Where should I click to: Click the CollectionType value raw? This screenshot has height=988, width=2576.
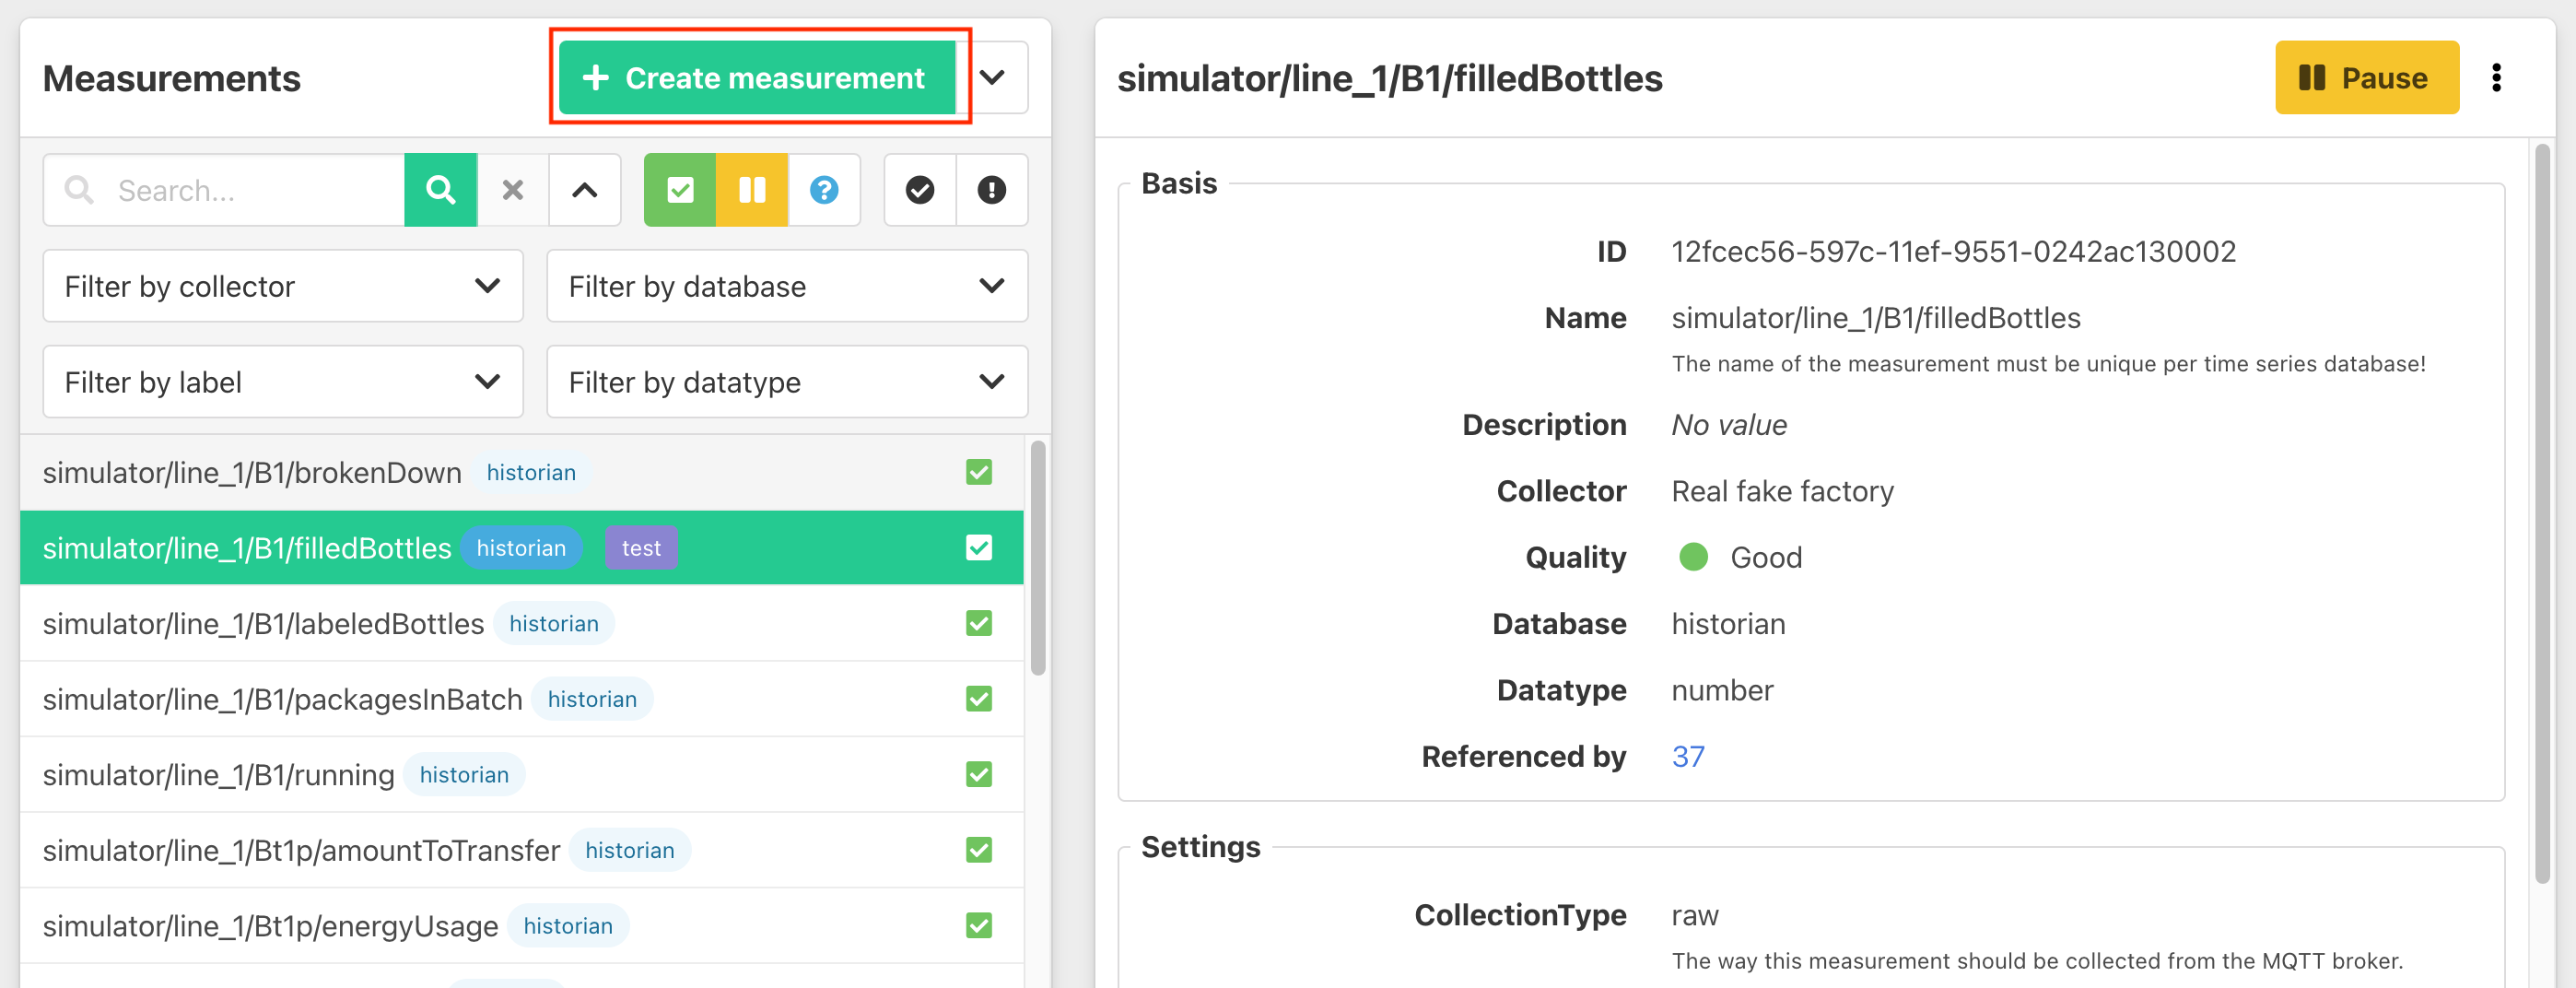[x=1695, y=915]
